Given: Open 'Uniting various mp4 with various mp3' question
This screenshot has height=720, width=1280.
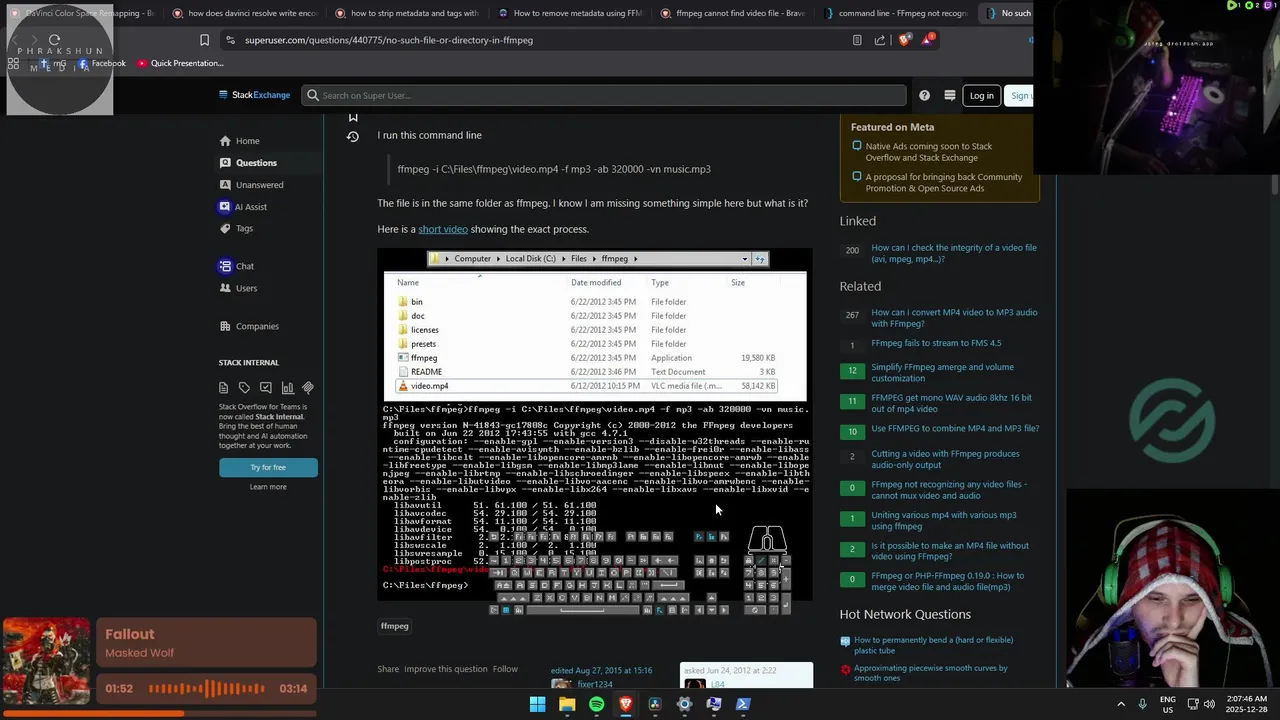Looking at the screenshot, I should [943, 521].
